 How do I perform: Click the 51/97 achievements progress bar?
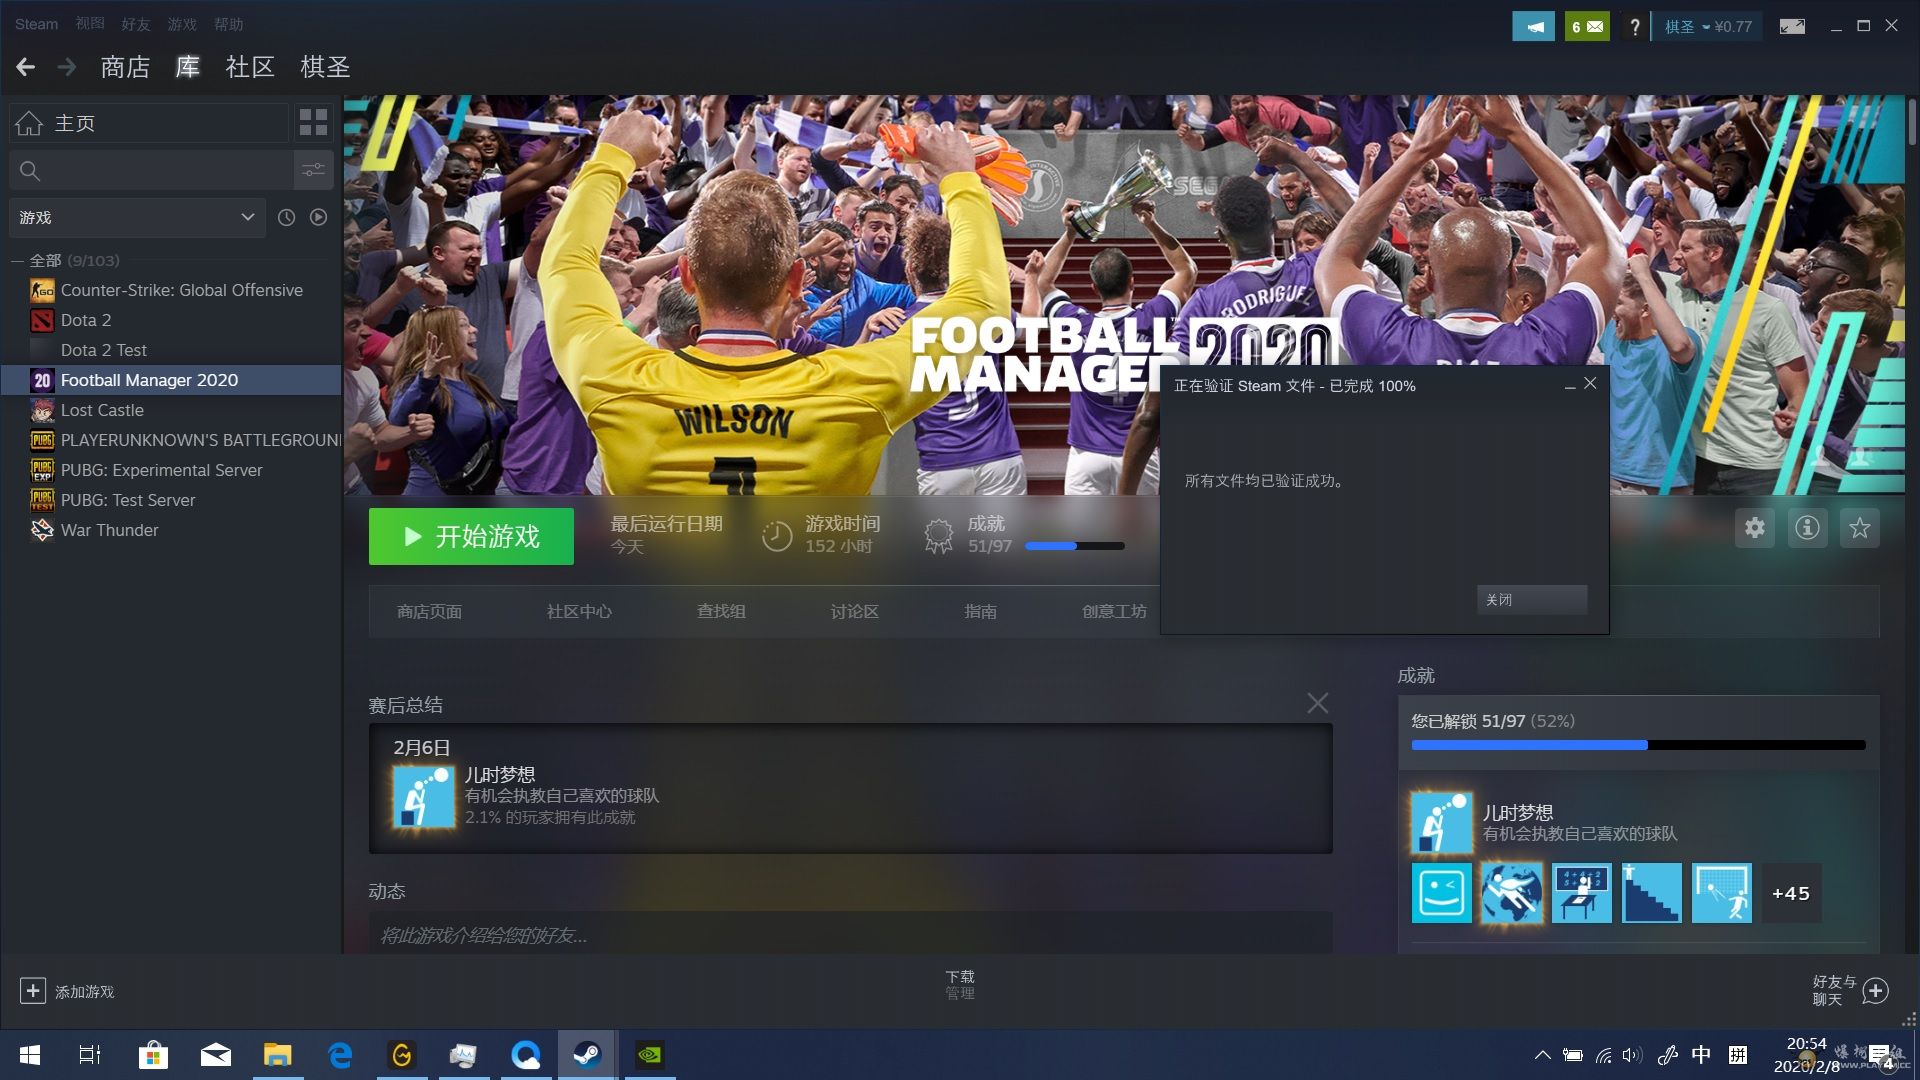coord(1075,546)
